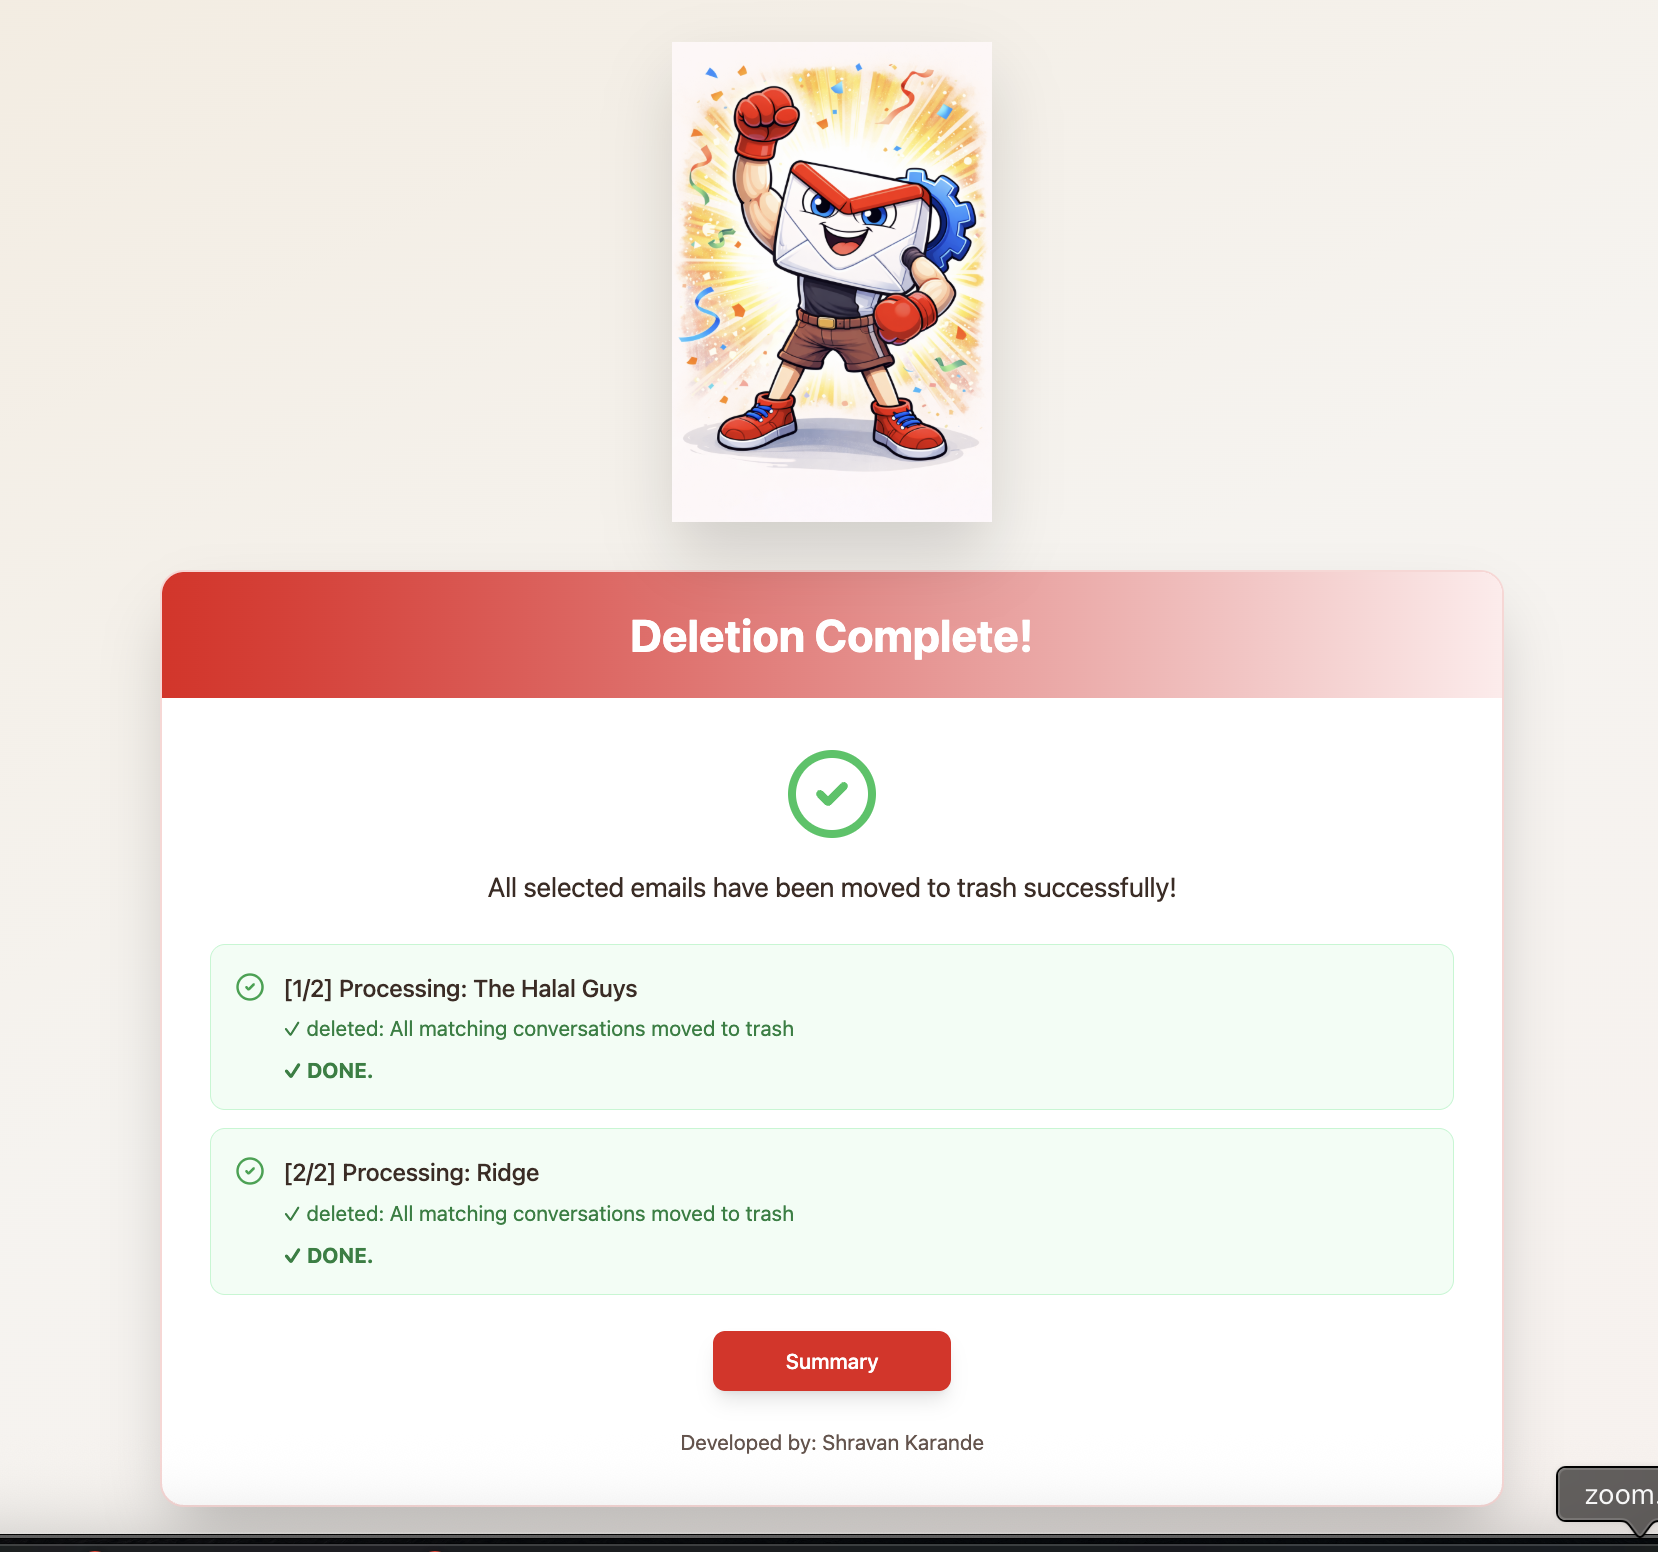Click the DONE. label in Ridge card
This screenshot has height=1552, width=1658.
coord(340,1256)
